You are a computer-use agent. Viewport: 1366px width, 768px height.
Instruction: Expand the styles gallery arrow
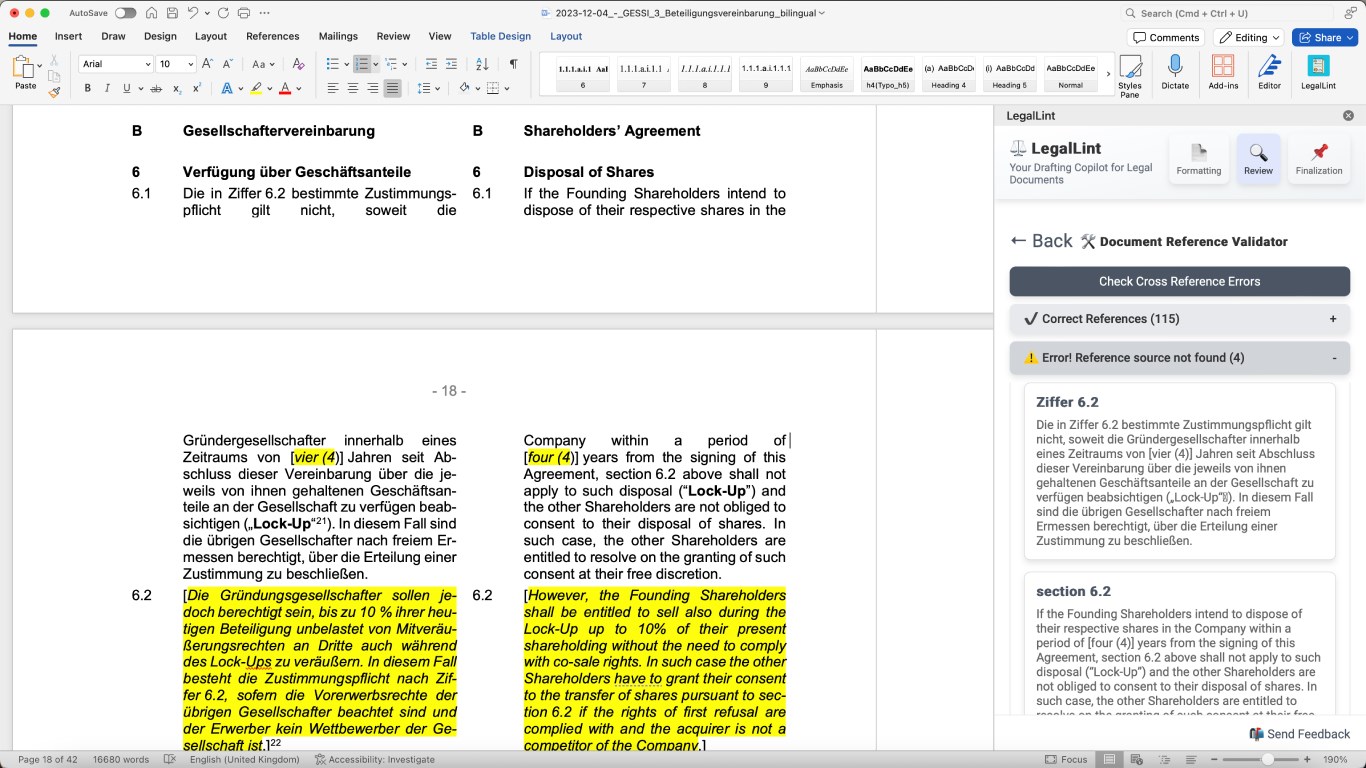pos(1108,73)
